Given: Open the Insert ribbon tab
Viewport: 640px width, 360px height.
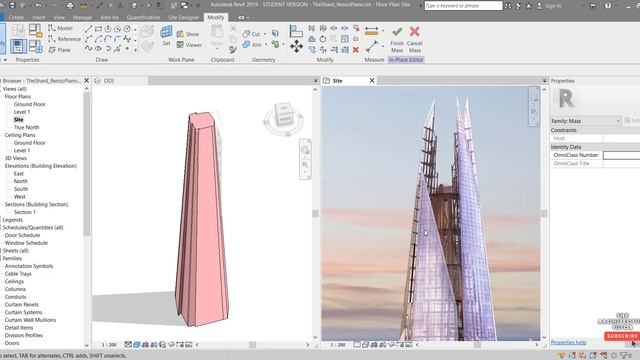Looking at the screenshot, I should 39,18.
